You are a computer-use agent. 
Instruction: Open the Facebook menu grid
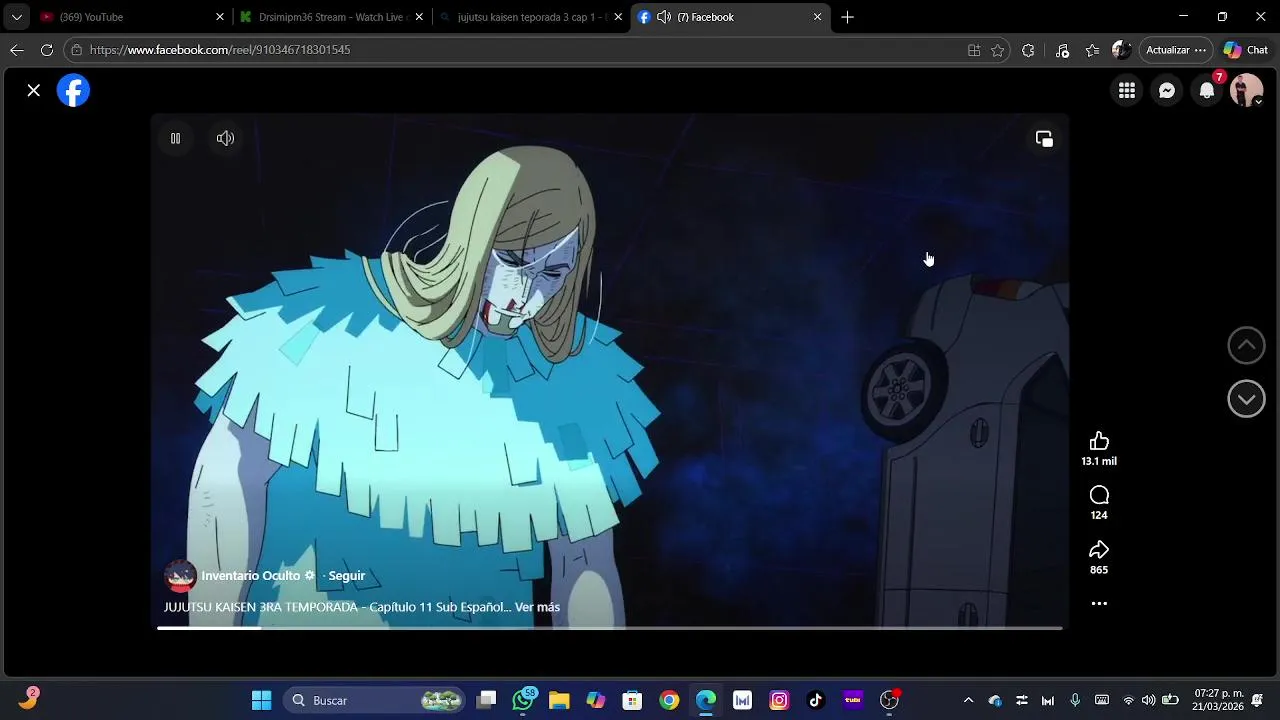(x=1127, y=91)
